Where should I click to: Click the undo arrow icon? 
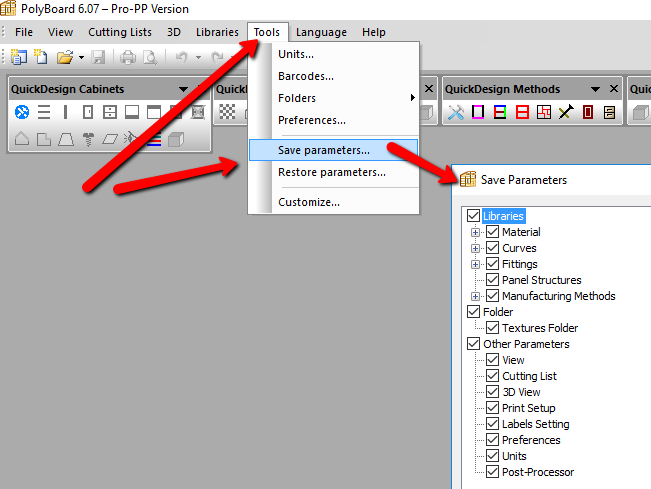181,57
